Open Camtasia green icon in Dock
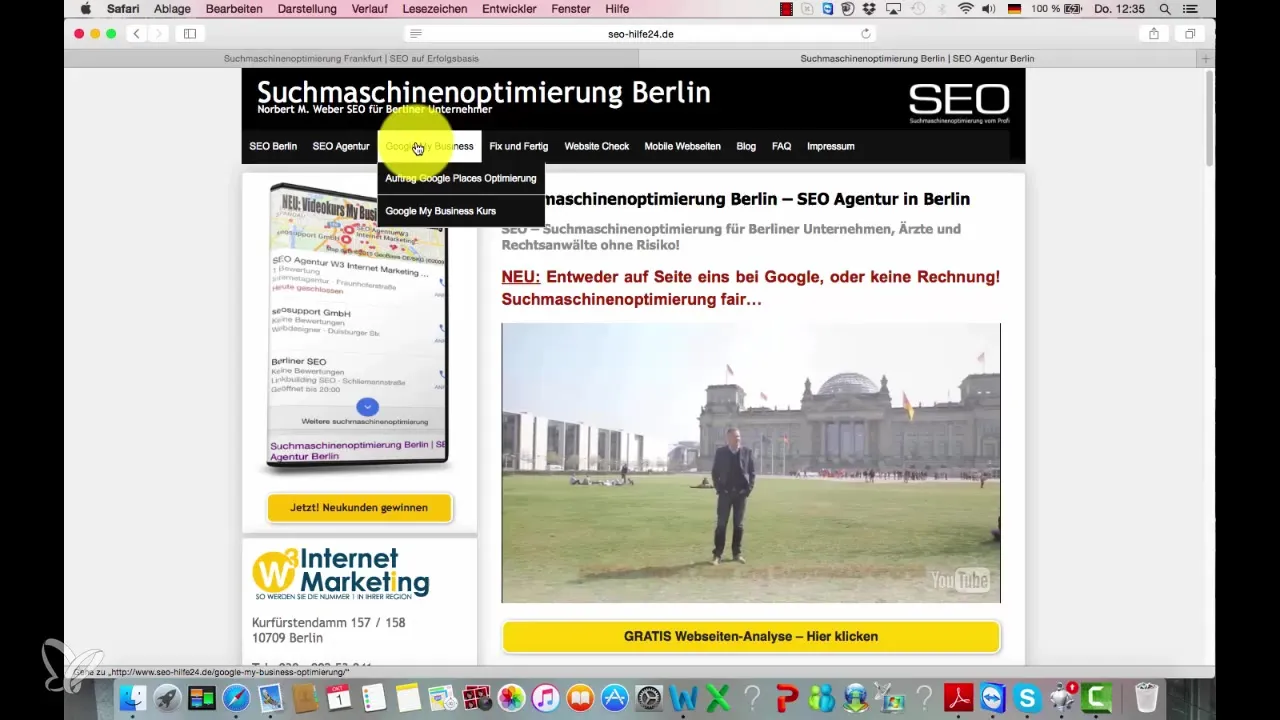Screen dimensions: 1280x720 pos(1097,697)
